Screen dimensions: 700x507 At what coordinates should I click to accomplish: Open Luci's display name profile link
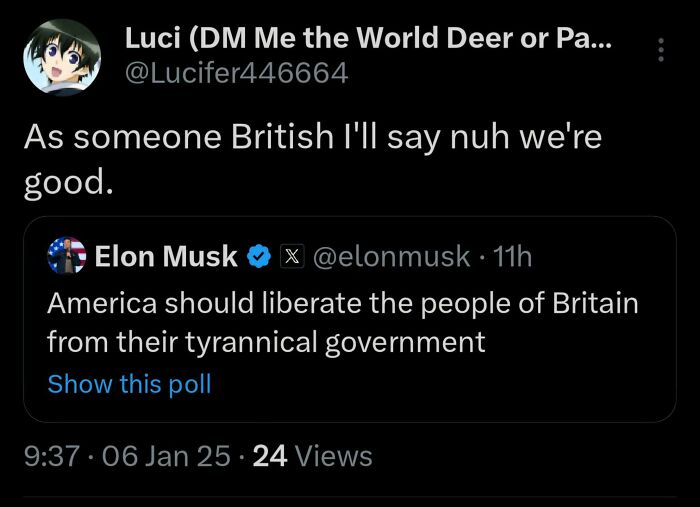(x=369, y=39)
